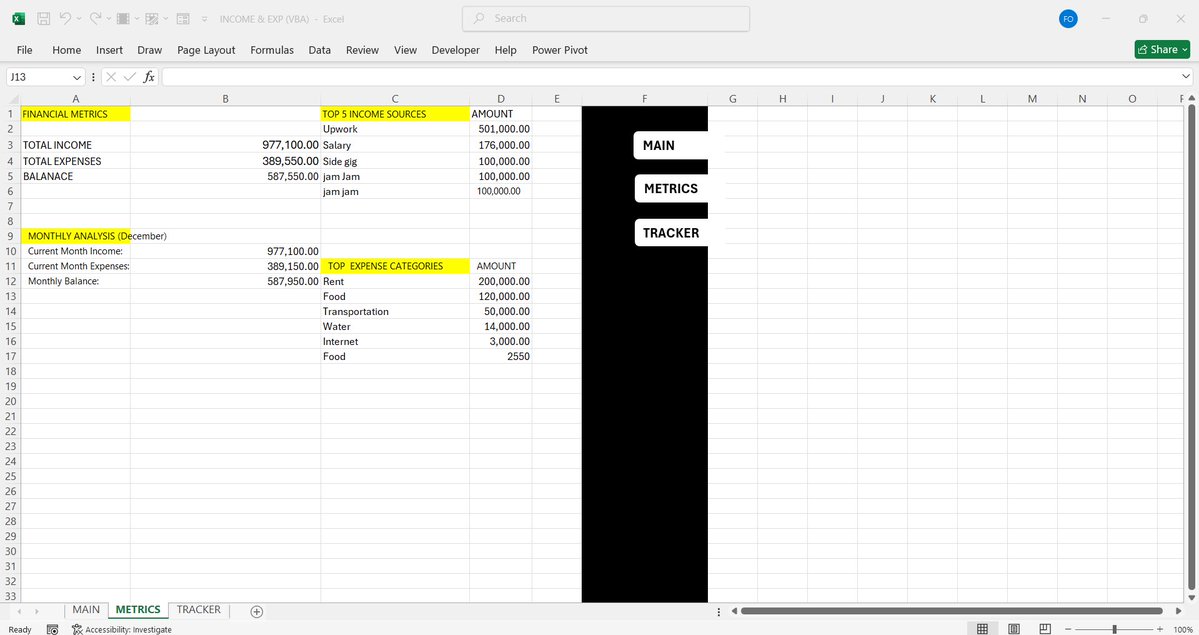The image size is (1199, 635).
Task: Click the borders icon in quick access toolbar
Action: [122, 18]
